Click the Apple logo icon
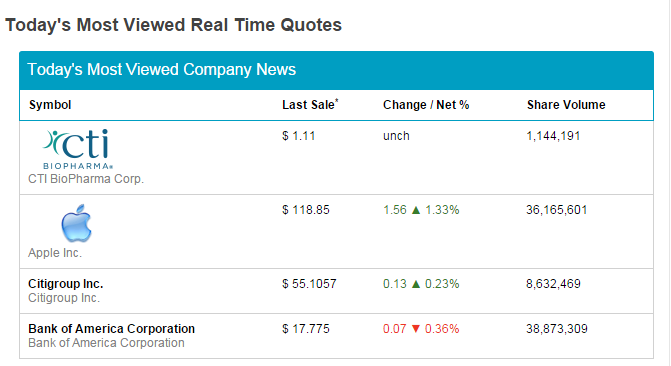The width and height of the screenshot is (671, 366). pyautogui.click(x=77, y=223)
